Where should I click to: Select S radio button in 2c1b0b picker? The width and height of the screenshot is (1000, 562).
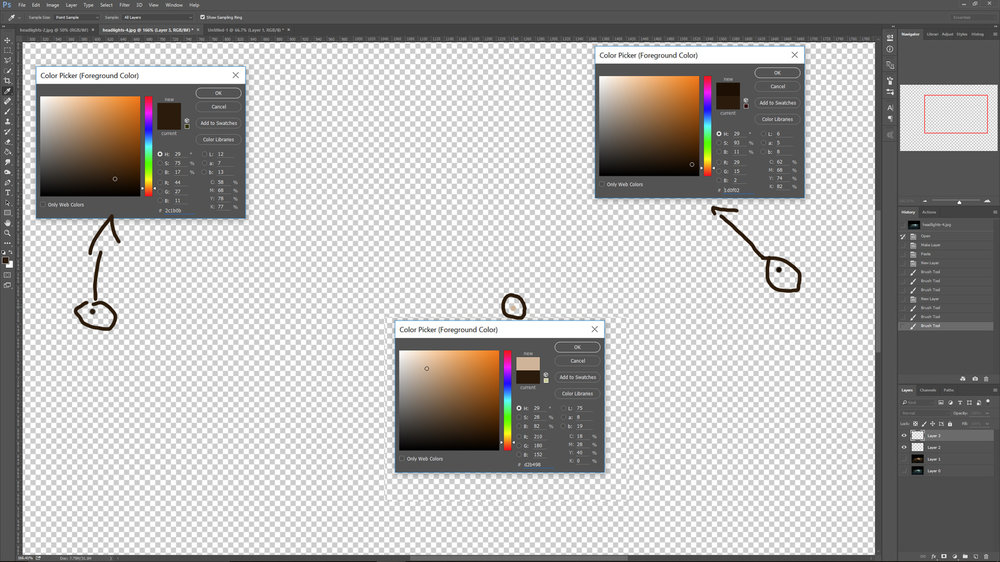tap(160, 163)
